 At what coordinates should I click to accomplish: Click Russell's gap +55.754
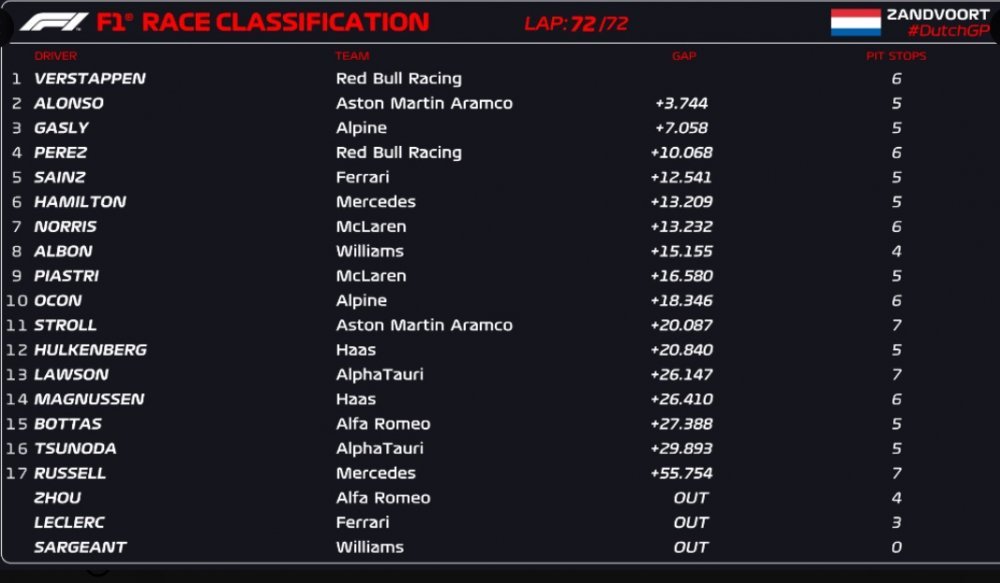point(681,473)
